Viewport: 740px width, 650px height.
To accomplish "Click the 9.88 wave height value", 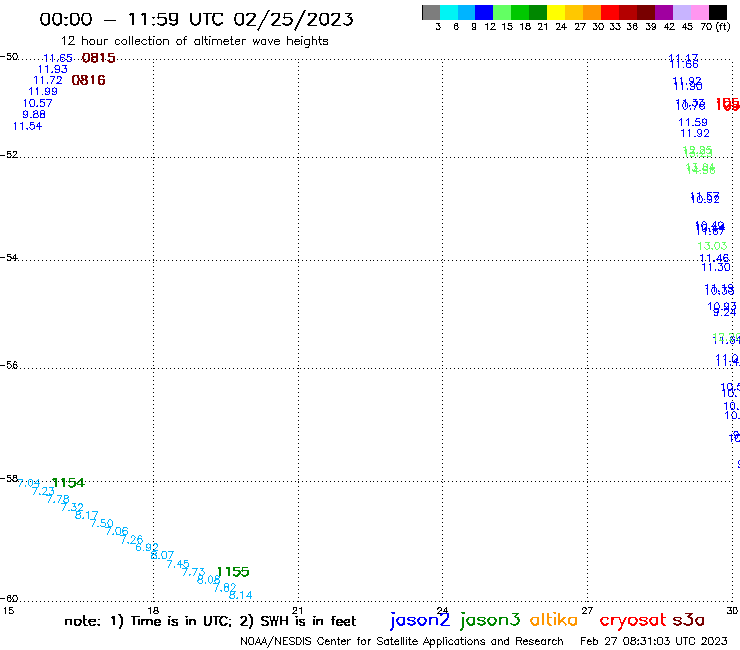I will pyautogui.click(x=34, y=114).
